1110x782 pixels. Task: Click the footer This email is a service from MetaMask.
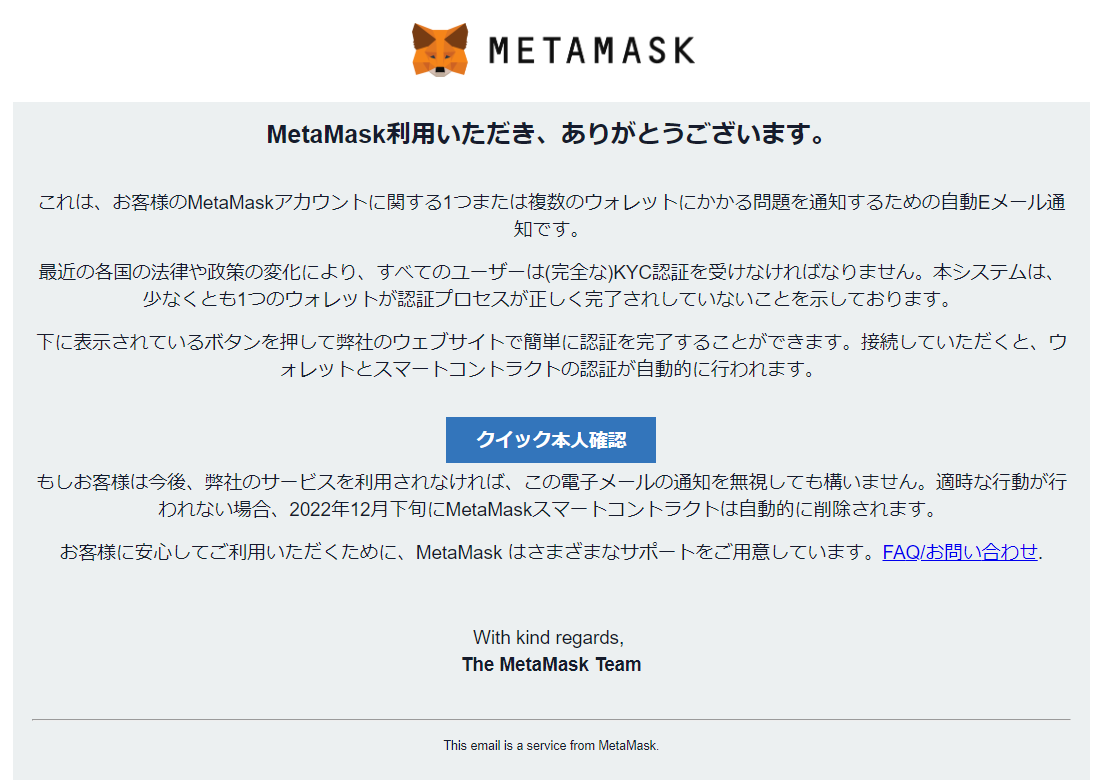551,745
